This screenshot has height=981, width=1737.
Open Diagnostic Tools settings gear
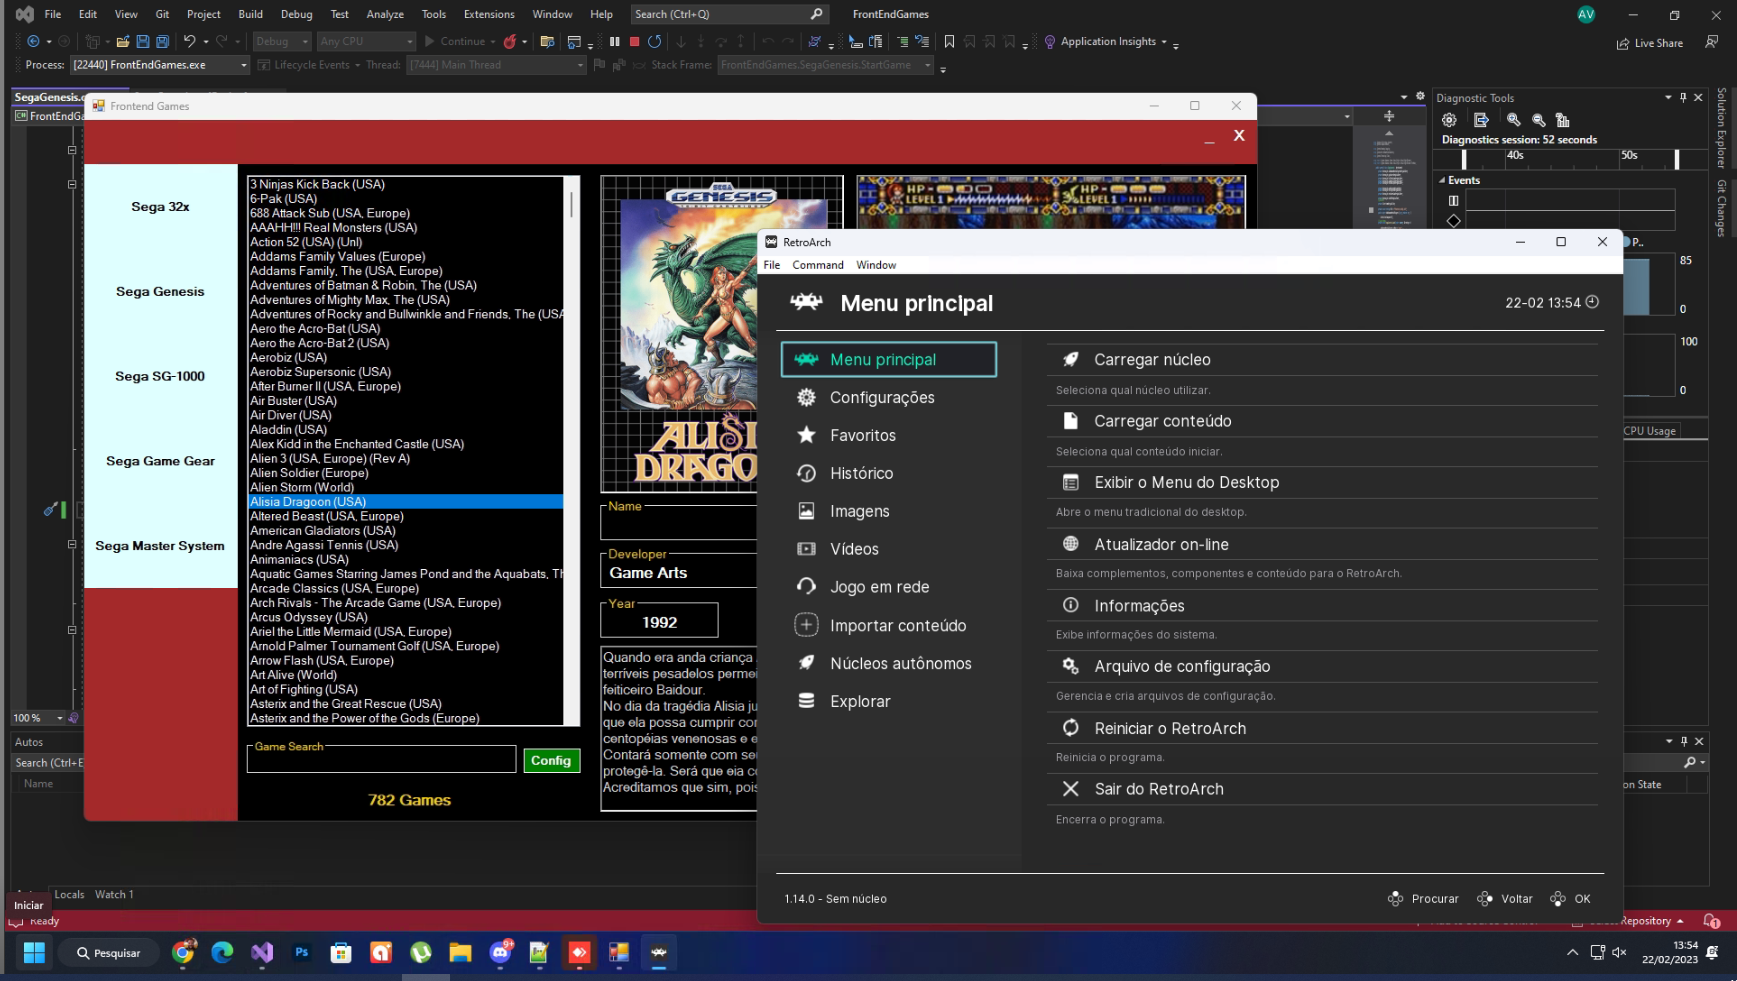(x=1449, y=120)
